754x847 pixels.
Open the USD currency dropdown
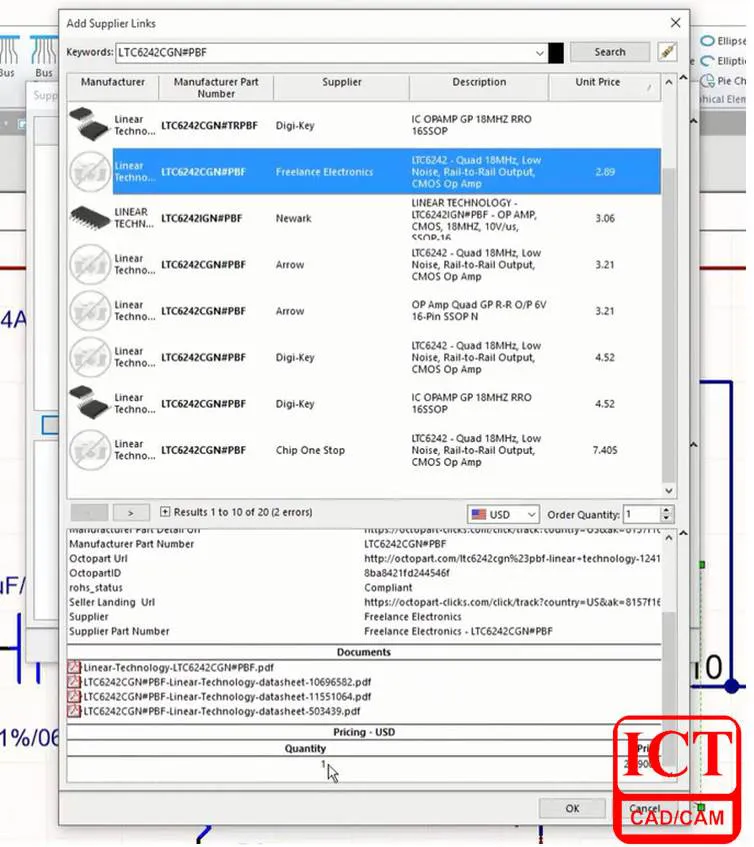coord(503,514)
